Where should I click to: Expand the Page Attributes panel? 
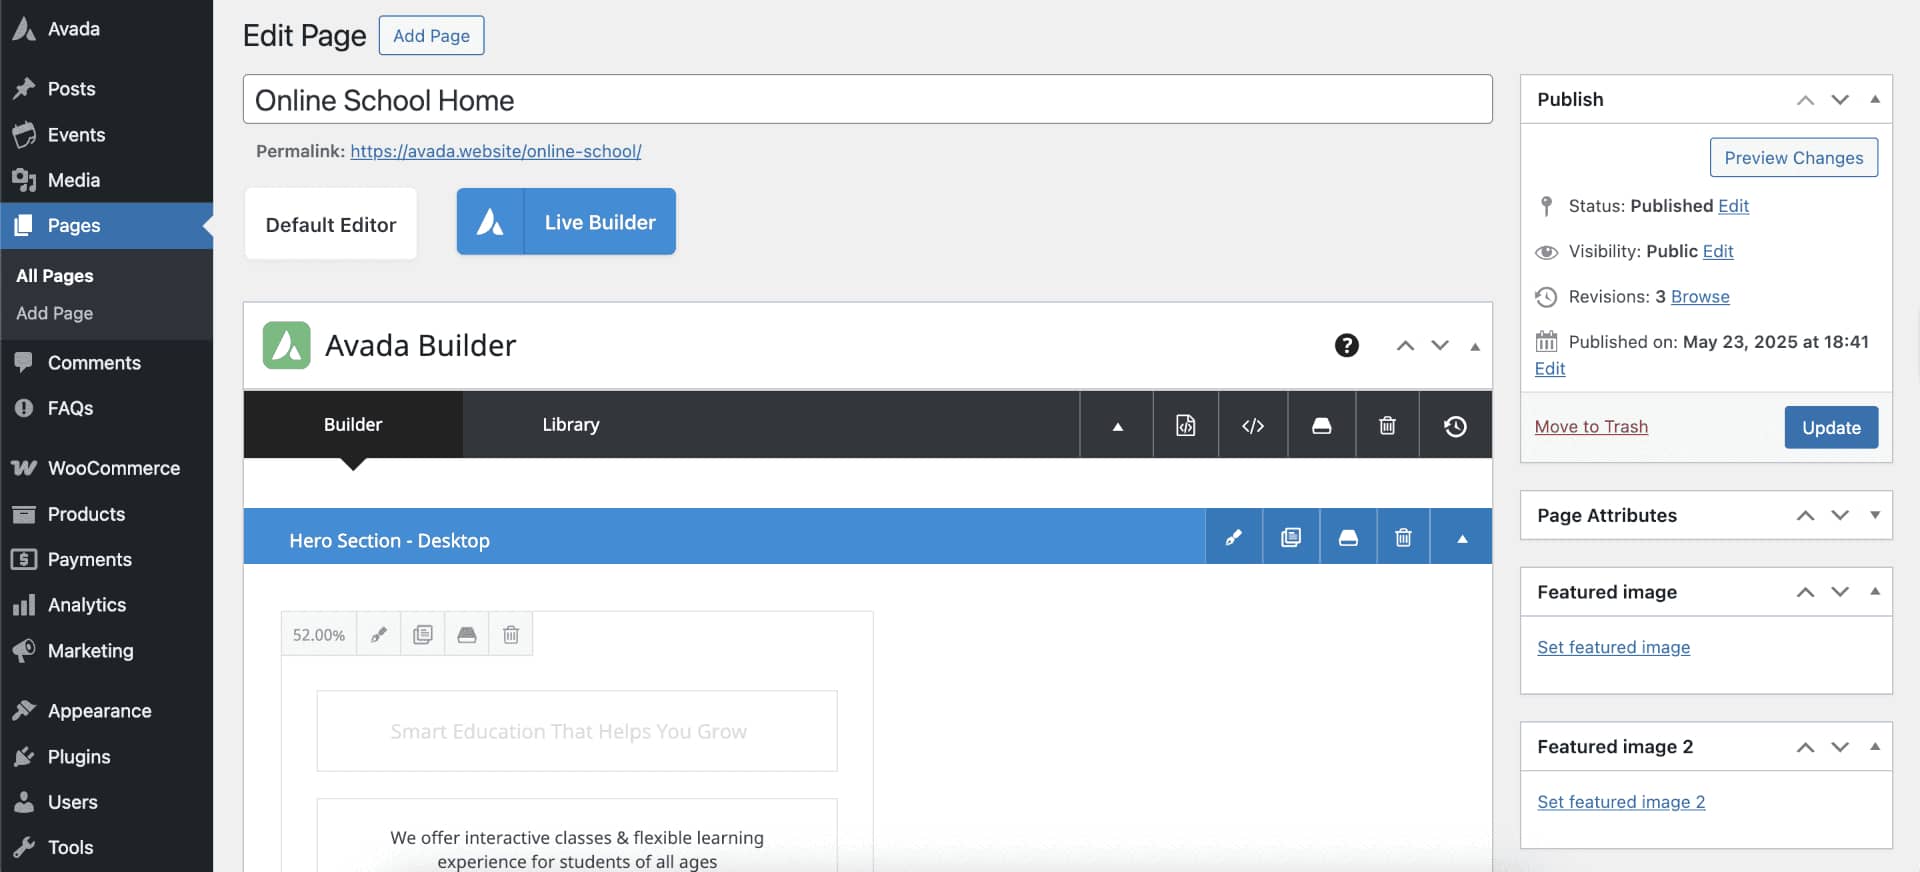1874,515
